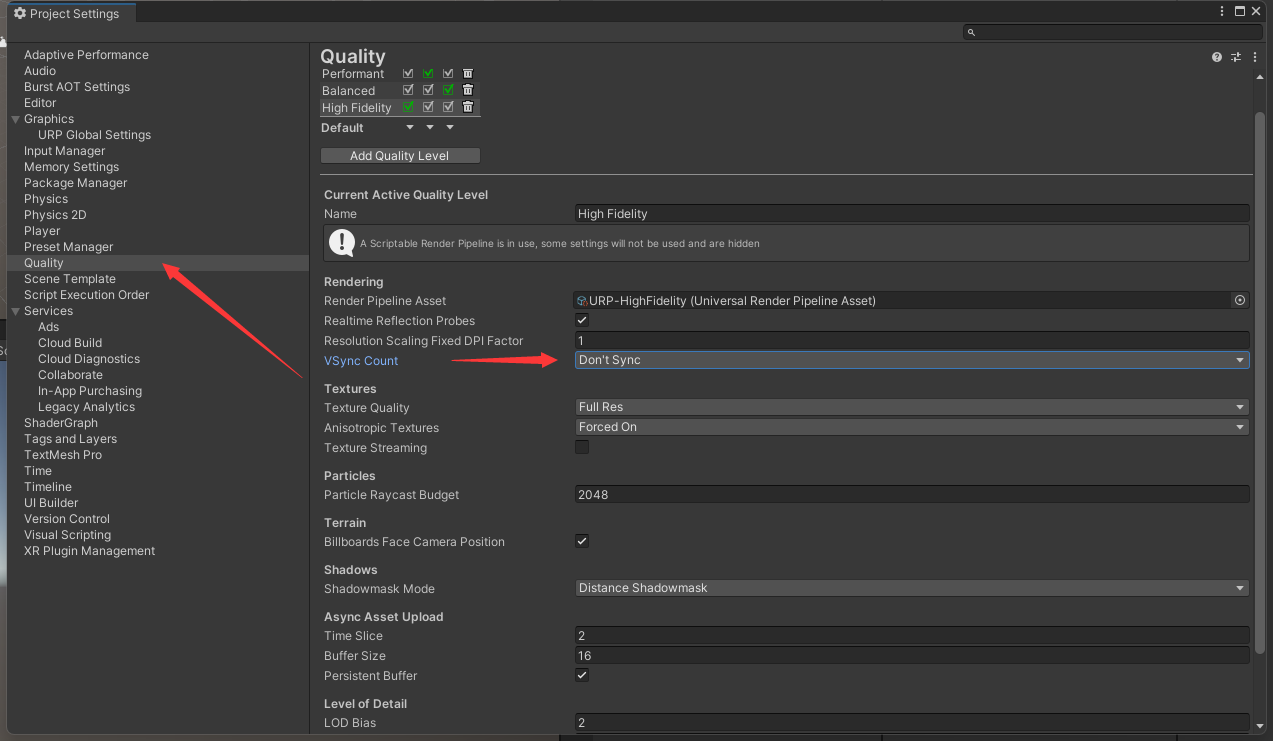Open the Quality panel three-dot options menu
This screenshot has width=1273, height=741.
coord(1255,58)
